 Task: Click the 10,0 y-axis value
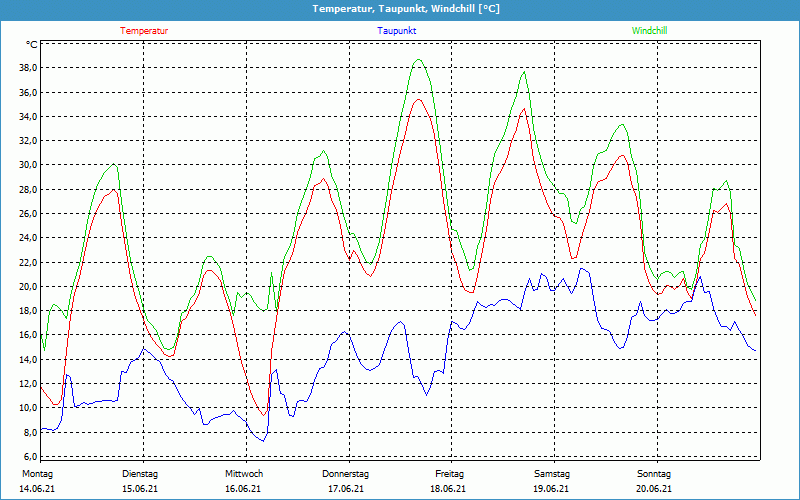point(28,407)
